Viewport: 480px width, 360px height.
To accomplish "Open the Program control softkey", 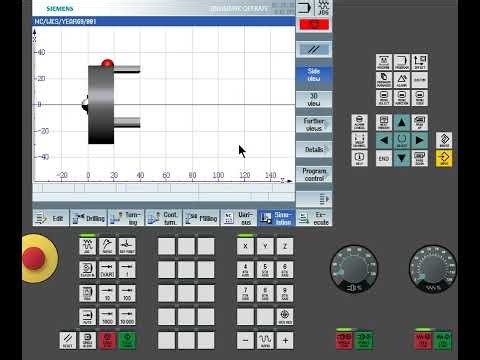I will click(x=314, y=174).
